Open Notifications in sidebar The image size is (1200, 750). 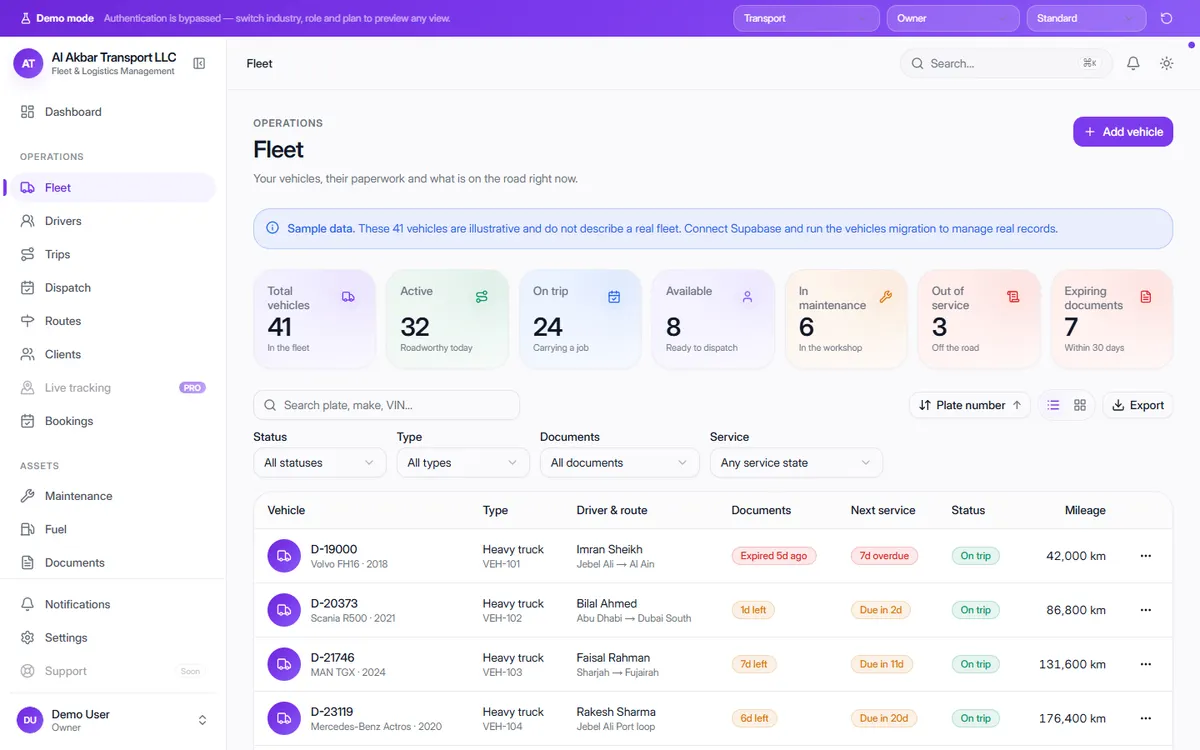point(113,604)
